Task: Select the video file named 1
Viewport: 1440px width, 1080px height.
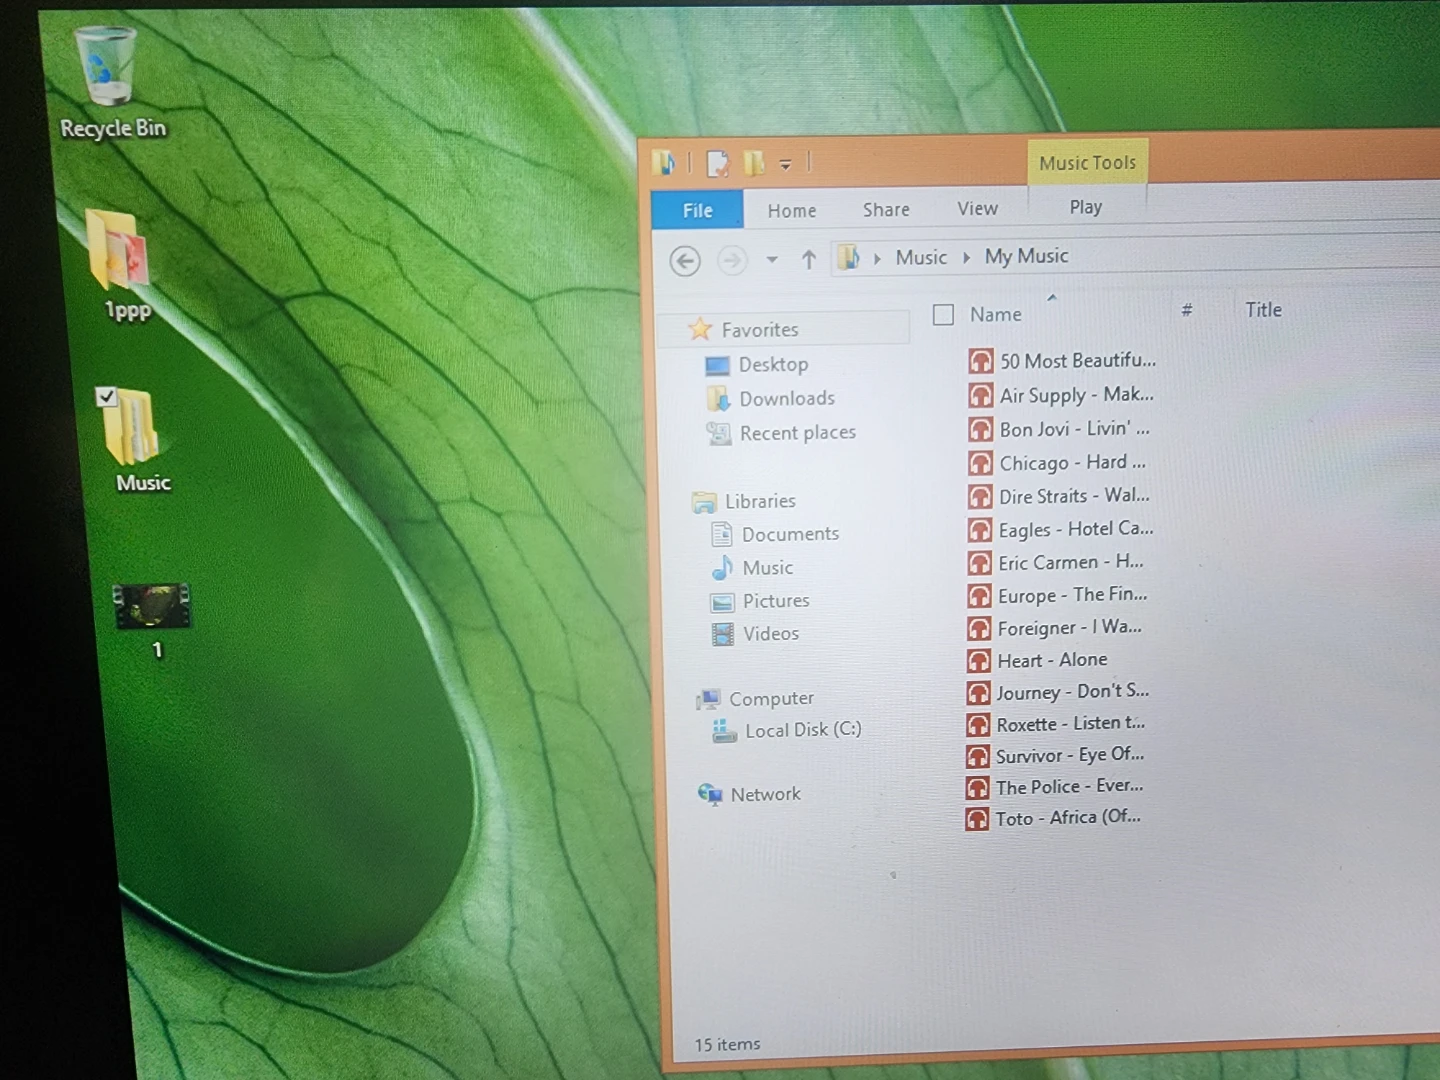Action: (152, 620)
